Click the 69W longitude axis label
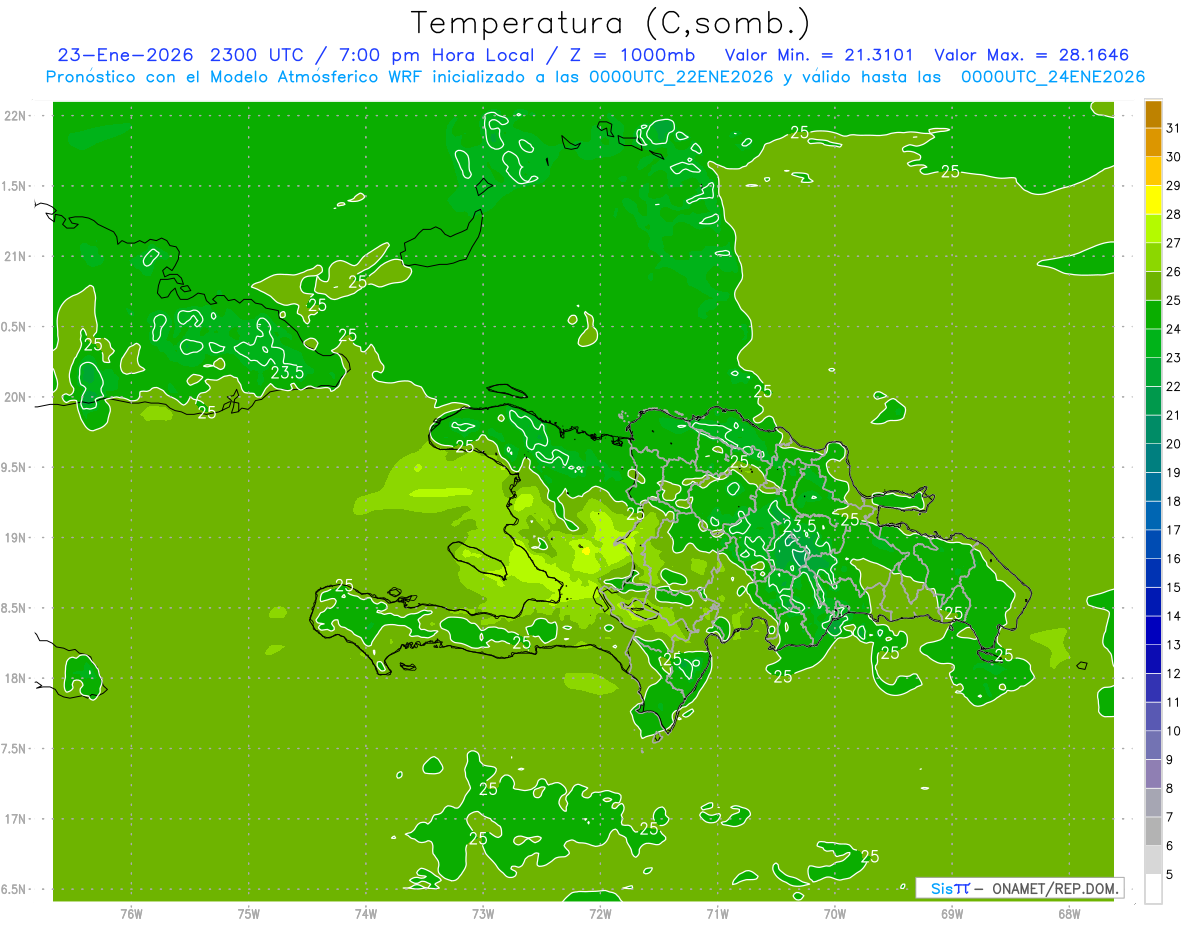The width and height of the screenshot is (1200, 927). click(x=952, y=913)
